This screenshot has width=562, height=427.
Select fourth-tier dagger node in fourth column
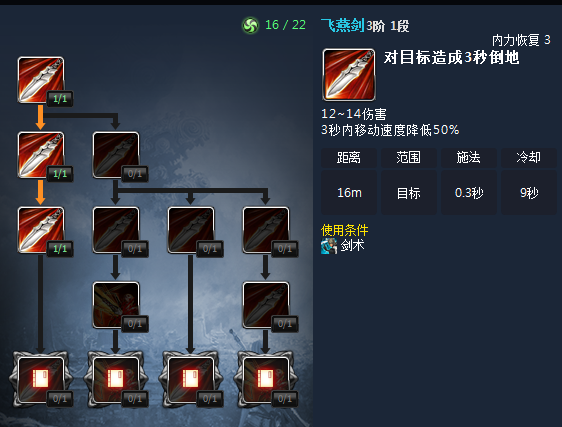pos(266,305)
